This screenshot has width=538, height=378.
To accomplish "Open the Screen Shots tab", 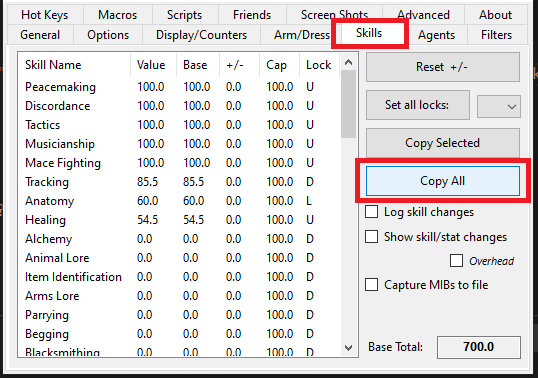I will [335, 15].
